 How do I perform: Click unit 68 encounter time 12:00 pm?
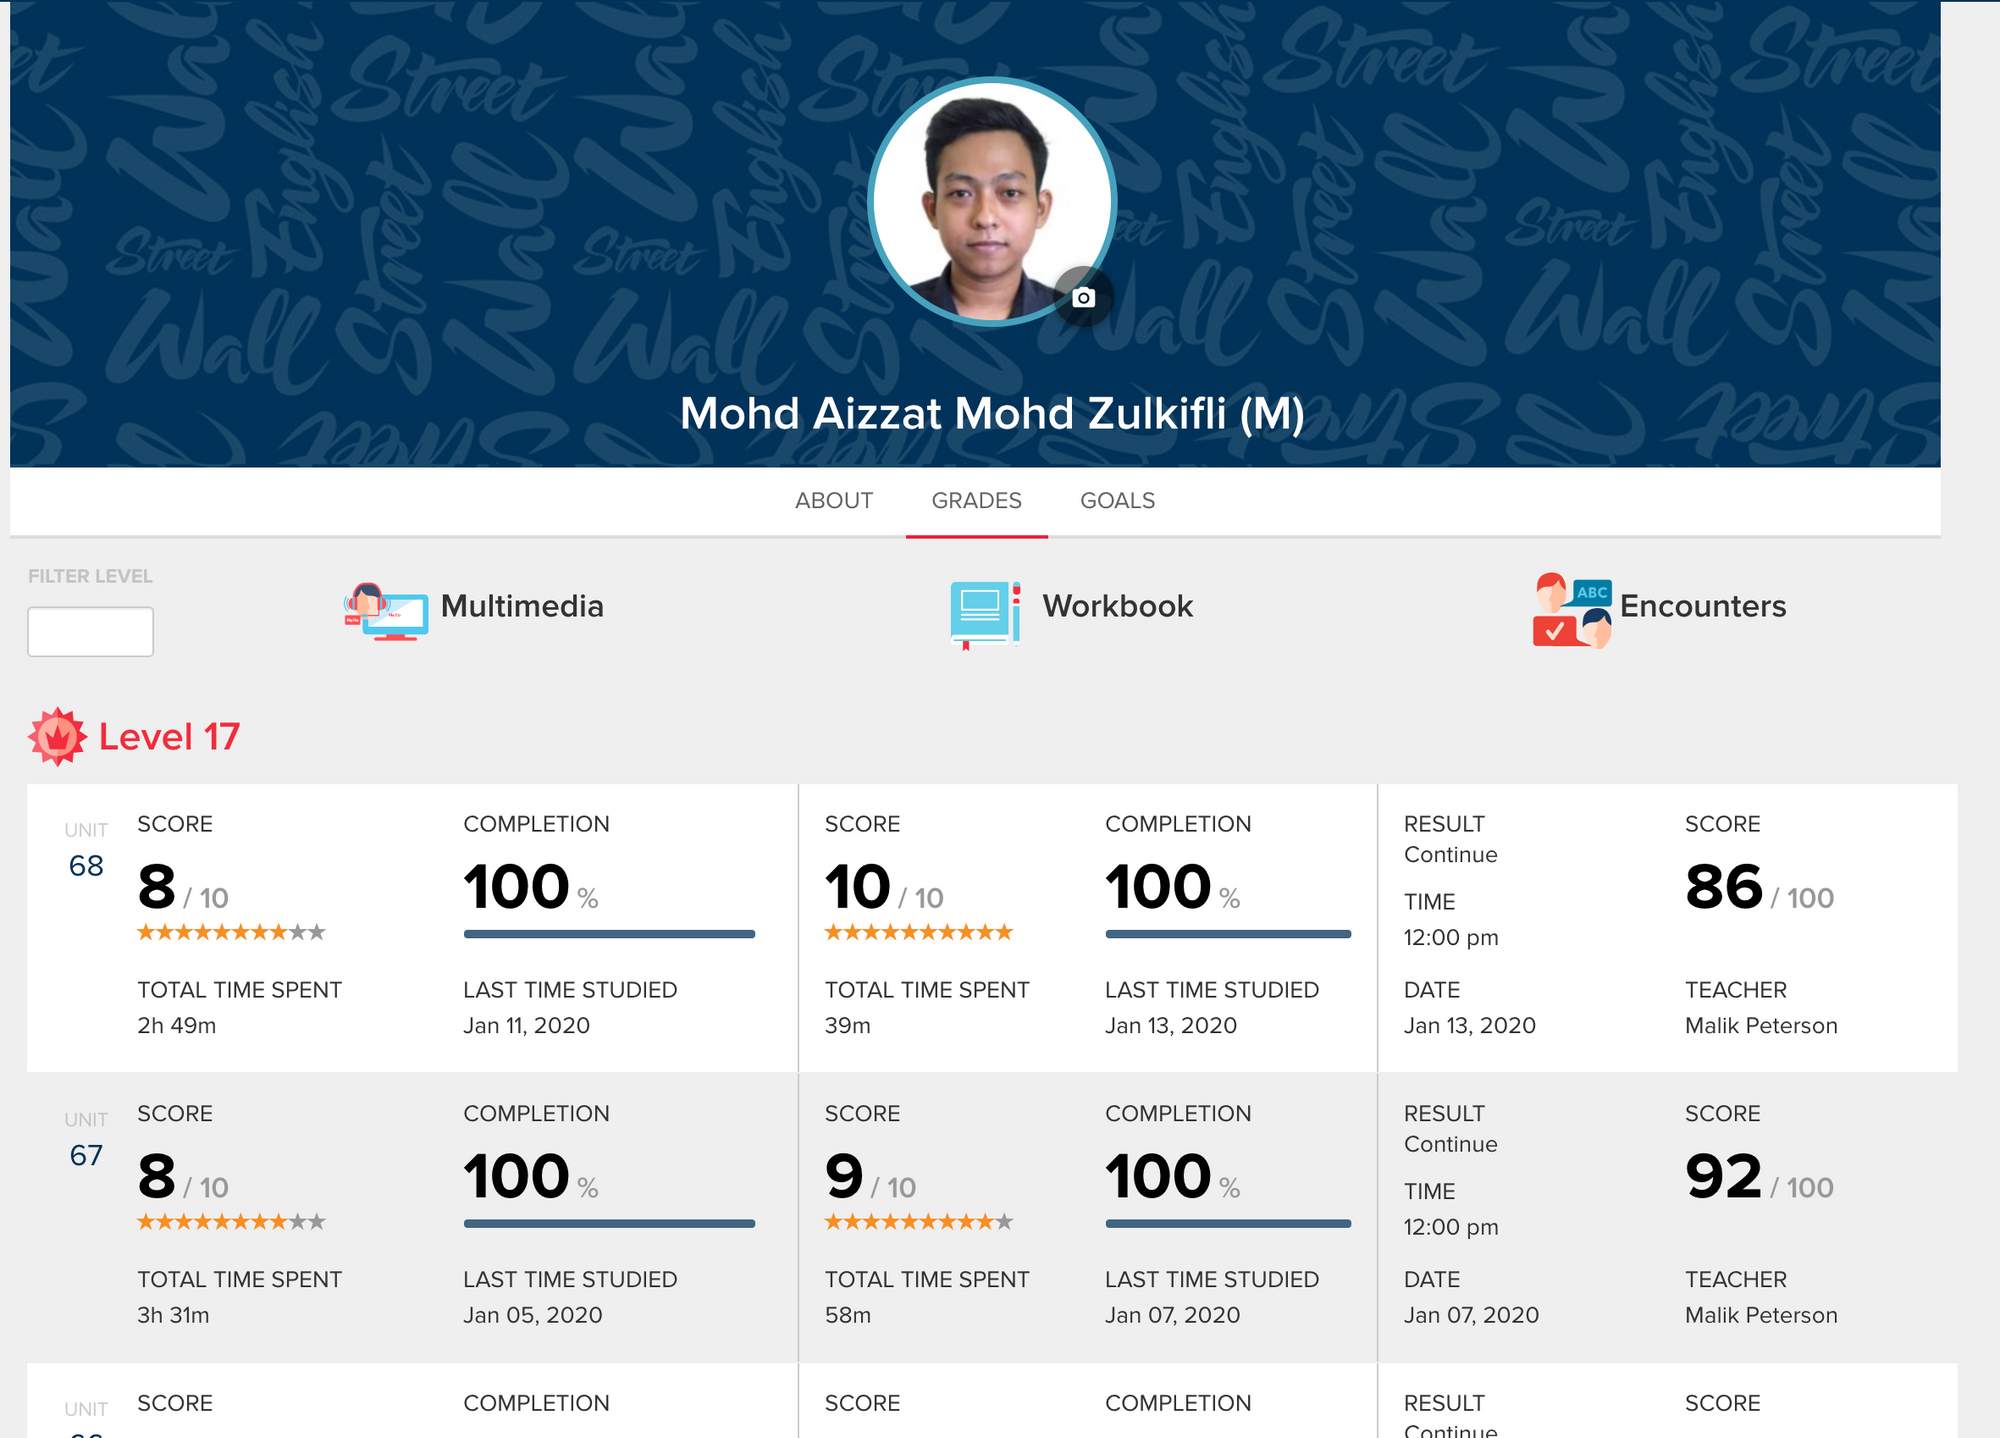click(1451, 938)
